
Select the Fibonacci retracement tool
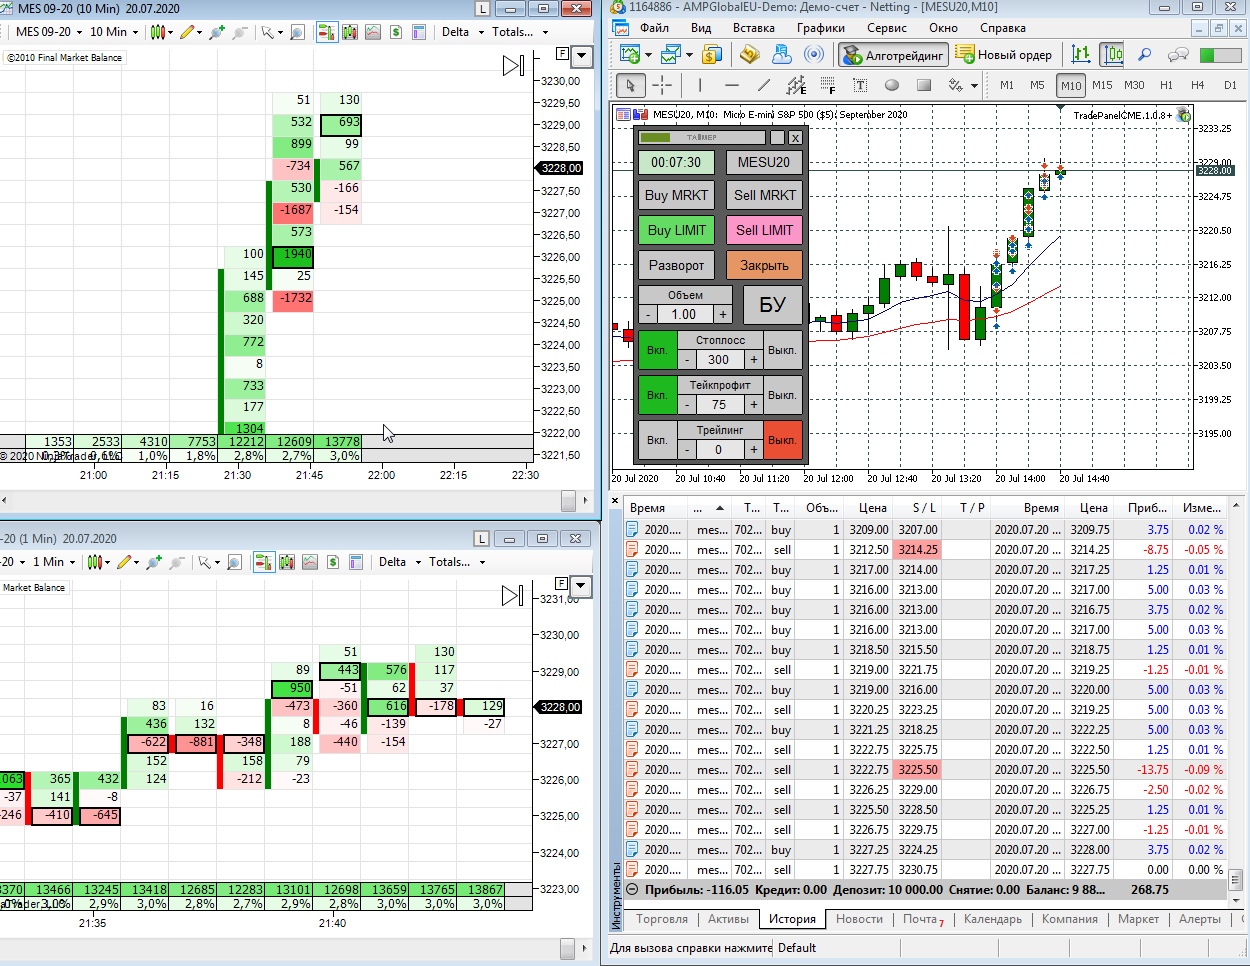(x=828, y=85)
